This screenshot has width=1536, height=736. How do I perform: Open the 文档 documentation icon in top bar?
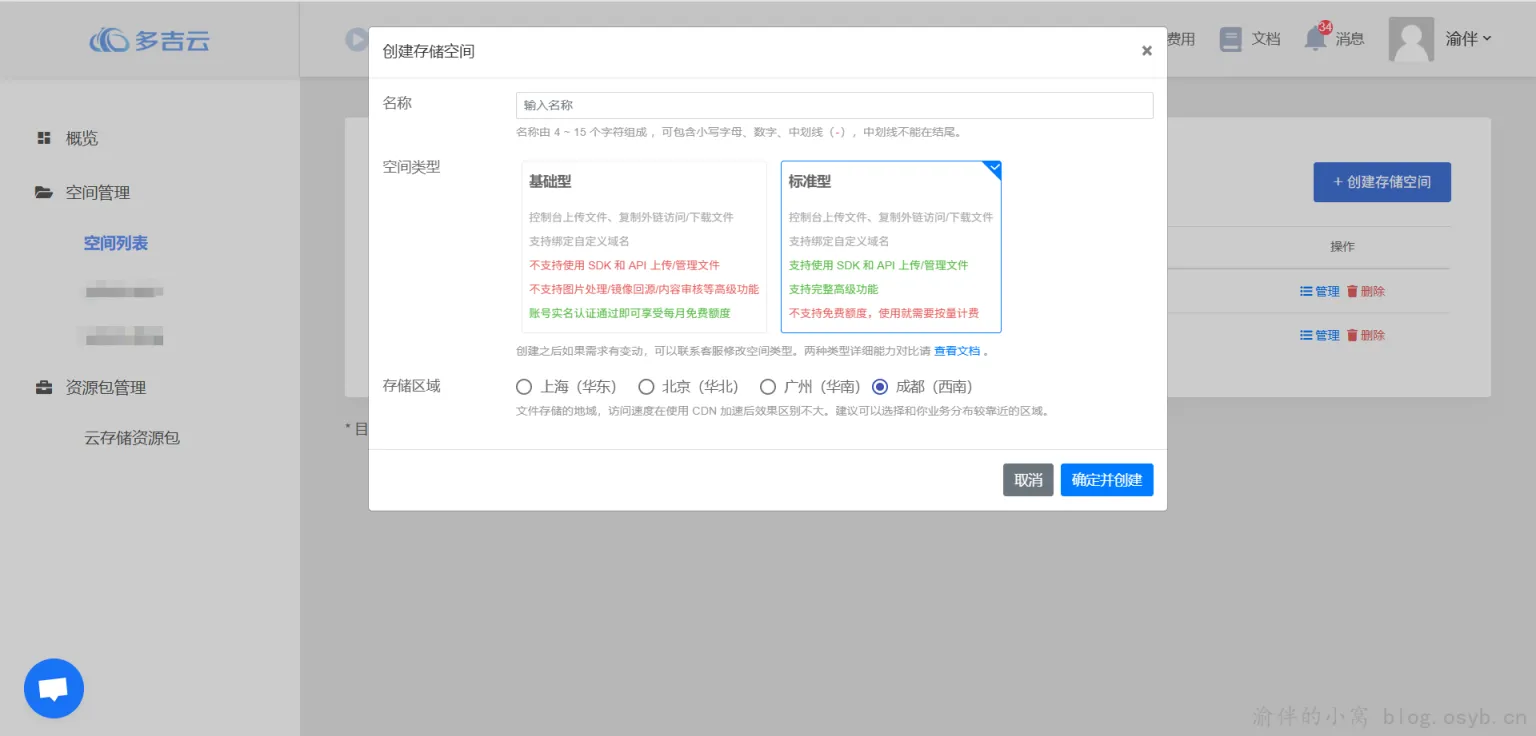click(x=1231, y=38)
